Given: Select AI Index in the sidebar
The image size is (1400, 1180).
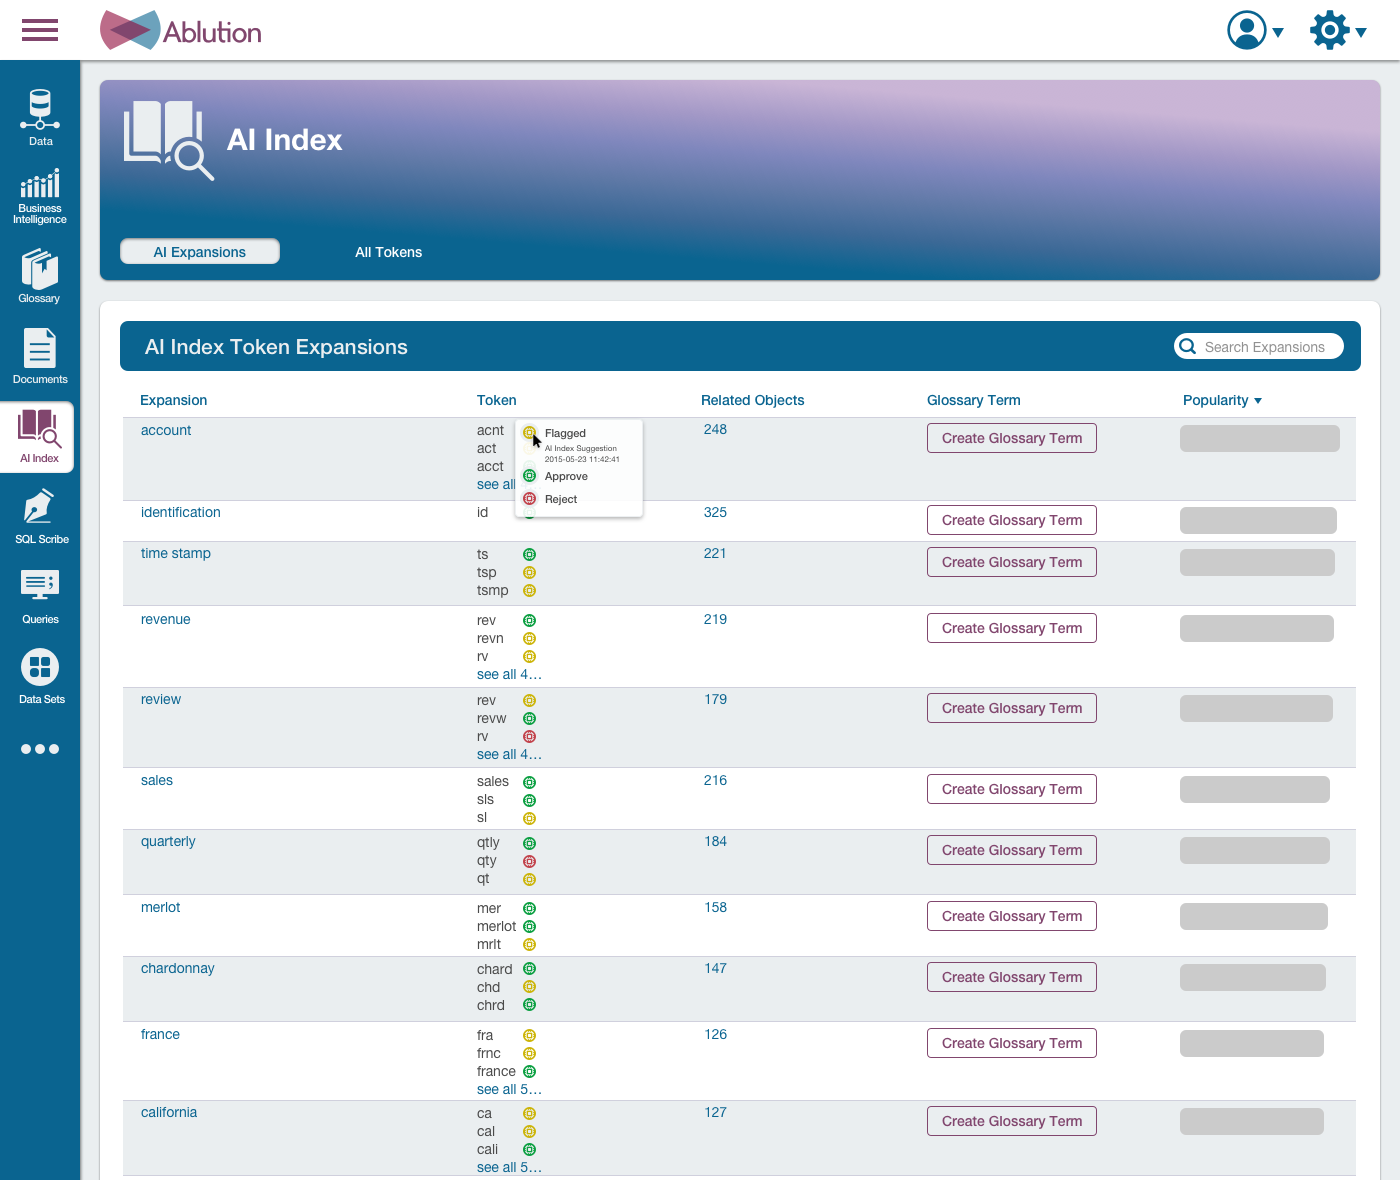Looking at the screenshot, I should coord(39,437).
